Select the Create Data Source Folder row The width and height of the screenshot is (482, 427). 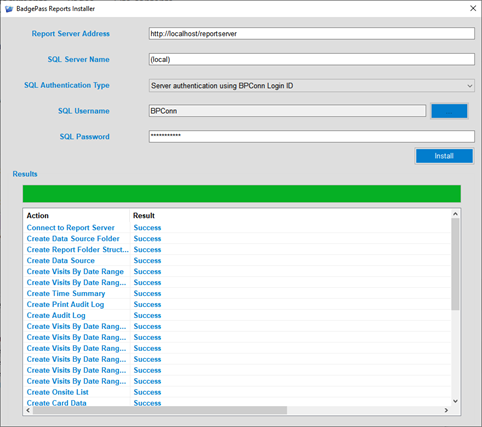(x=237, y=239)
